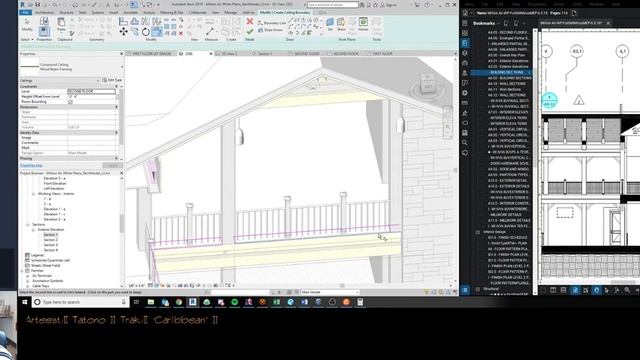
Task: Finish edit mode with green checkmark
Action: (250, 31)
